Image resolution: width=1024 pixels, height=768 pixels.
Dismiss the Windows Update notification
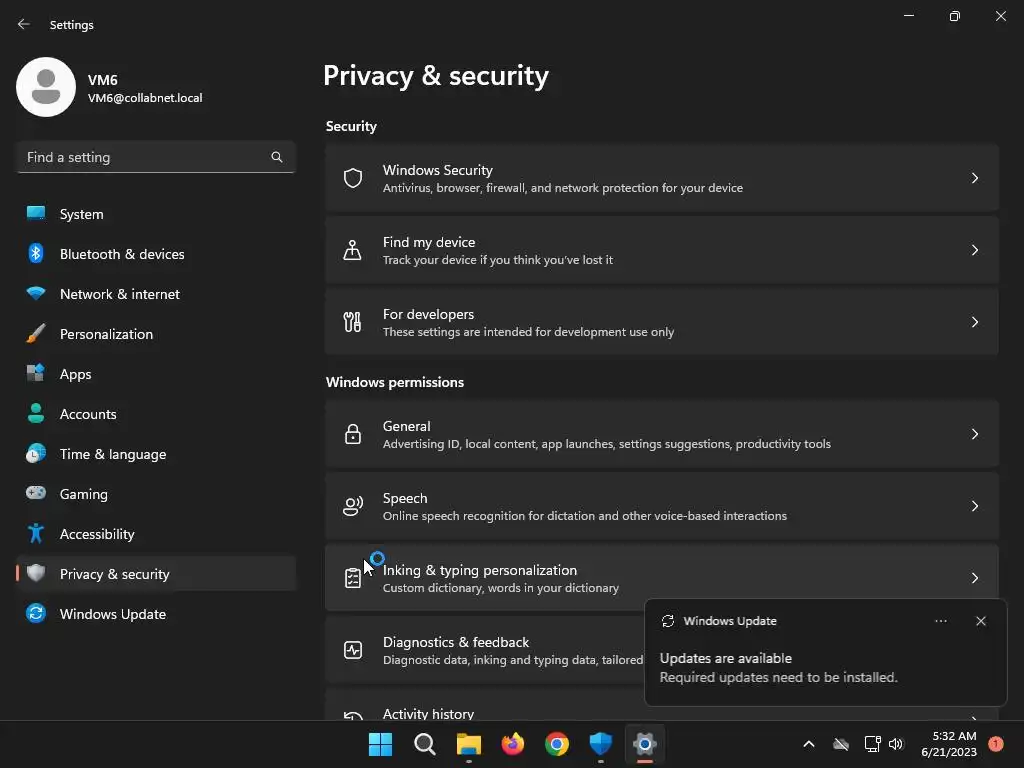click(x=980, y=621)
